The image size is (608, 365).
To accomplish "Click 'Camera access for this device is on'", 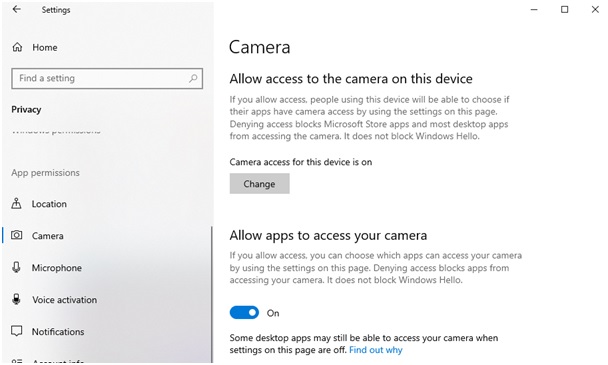I will (301, 162).
